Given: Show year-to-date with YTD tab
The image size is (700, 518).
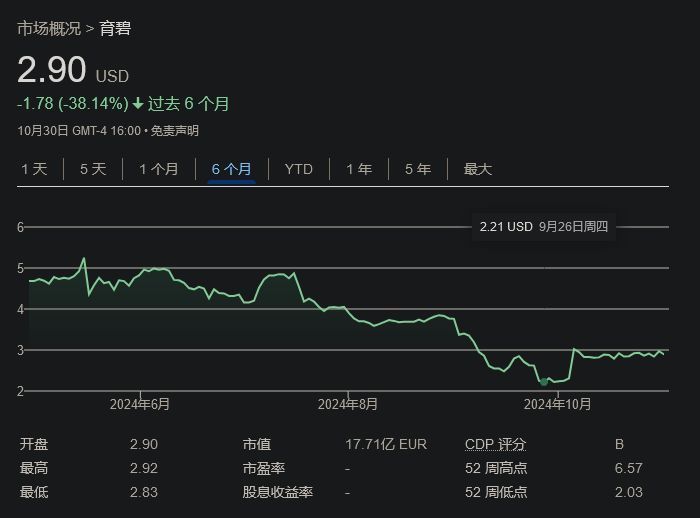Looking at the screenshot, I should [298, 169].
